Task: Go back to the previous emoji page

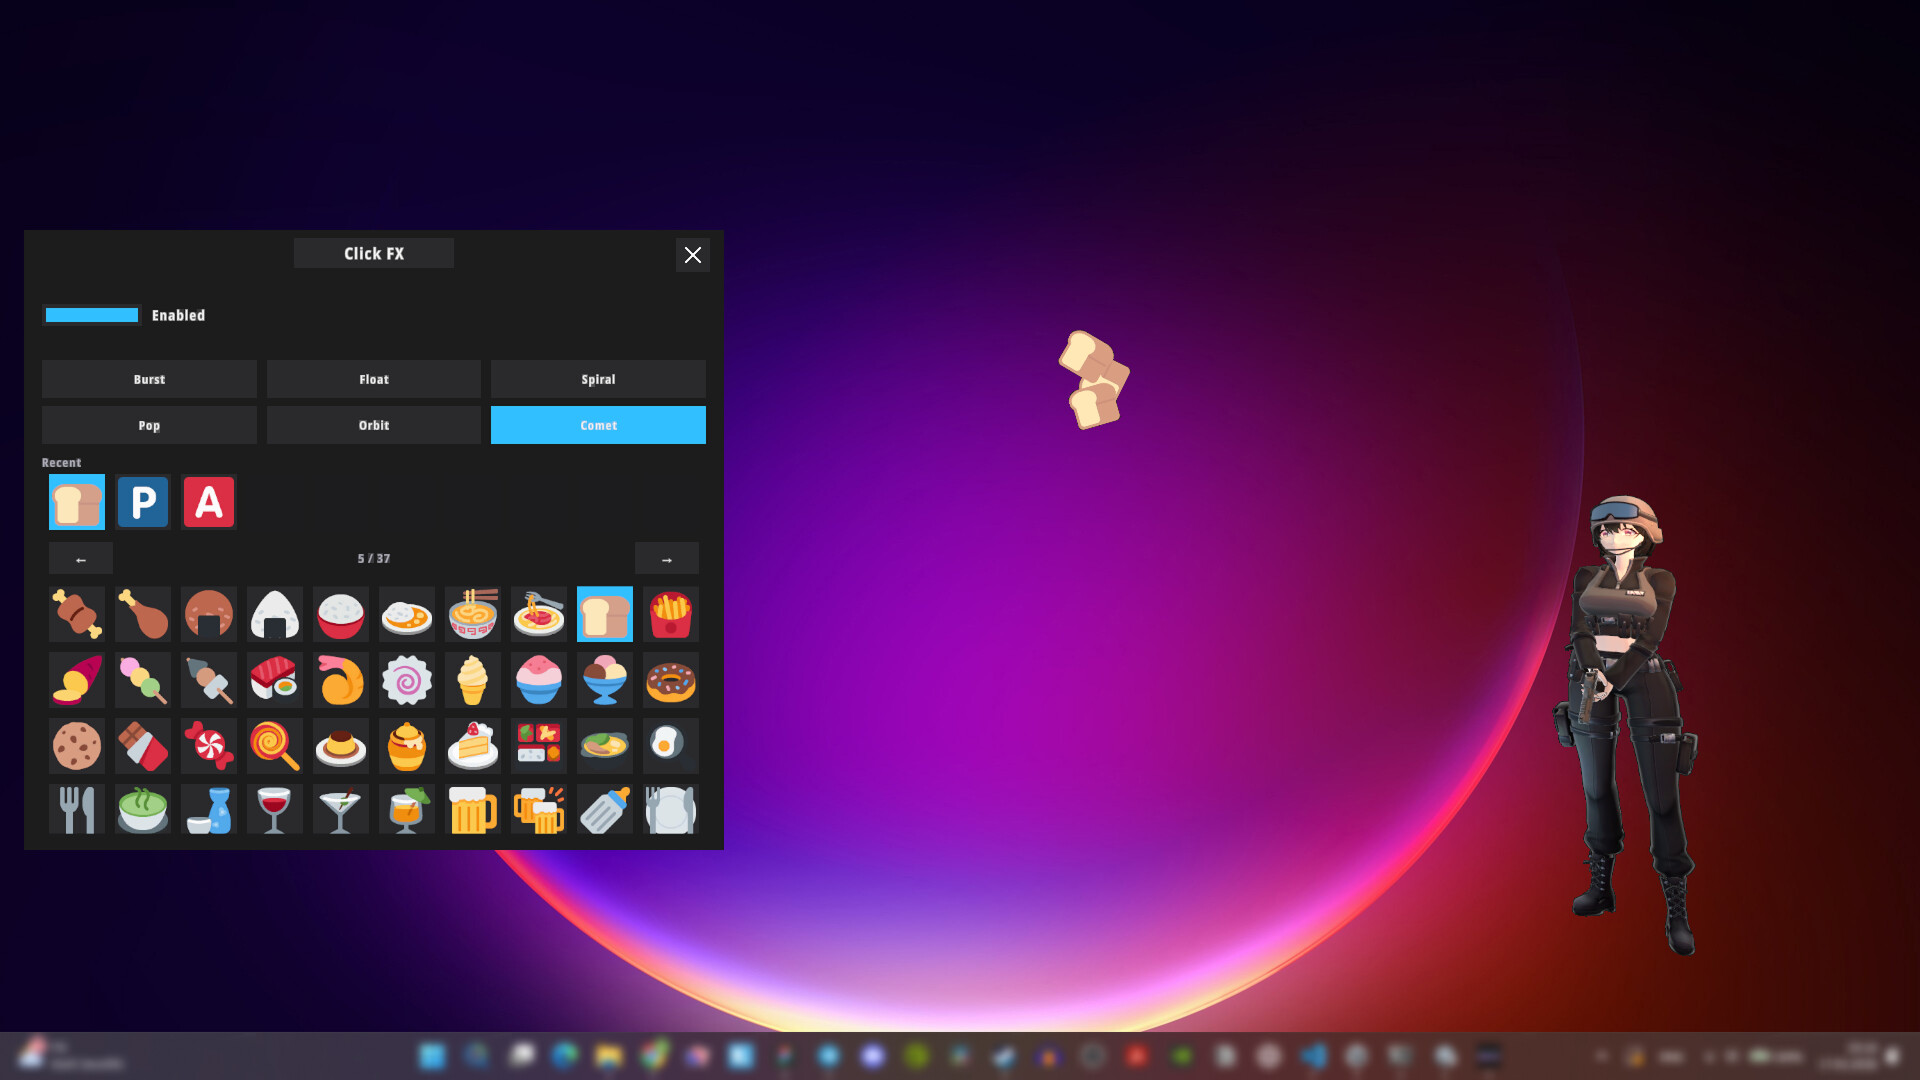Action: pyautogui.click(x=80, y=559)
